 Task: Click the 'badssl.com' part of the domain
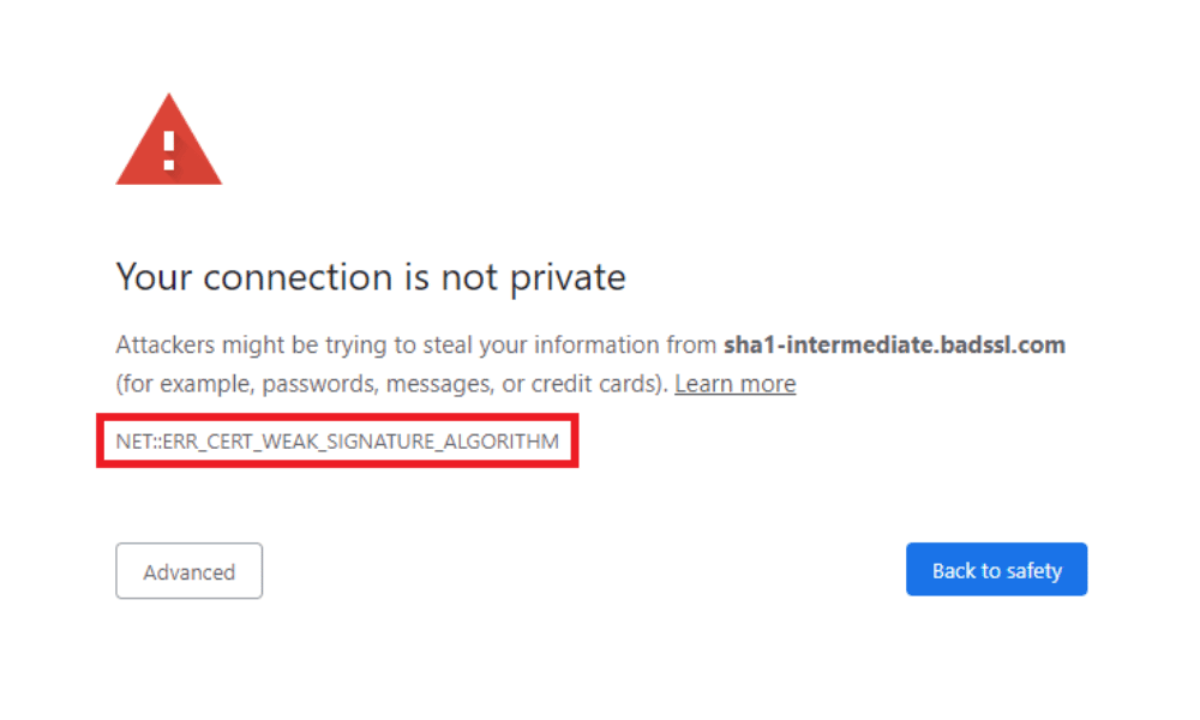1011,345
